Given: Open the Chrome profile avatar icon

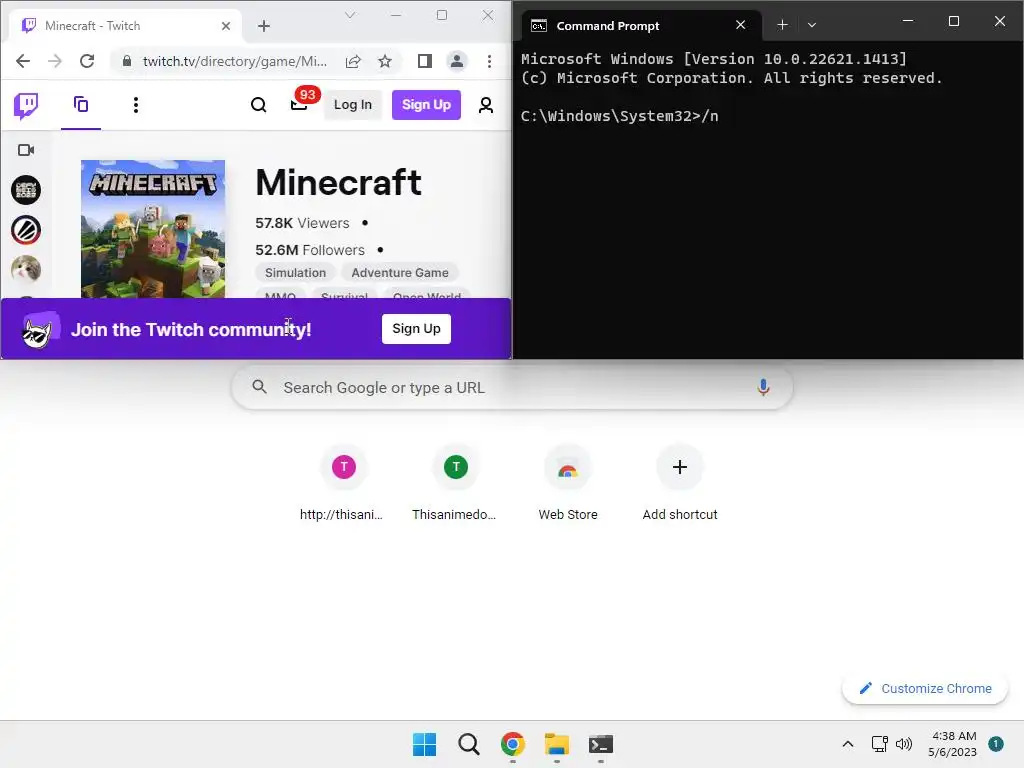Looking at the screenshot, I should (x=457, y=61).
